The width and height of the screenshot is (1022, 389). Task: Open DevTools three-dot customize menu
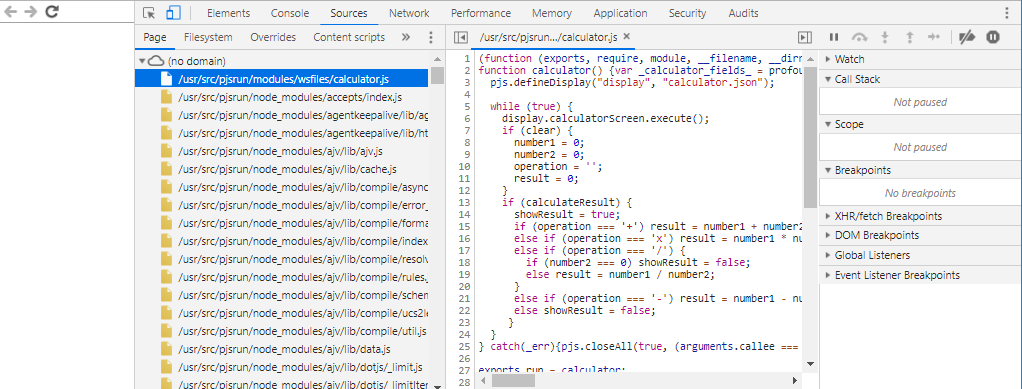(x=1008, y=13)
